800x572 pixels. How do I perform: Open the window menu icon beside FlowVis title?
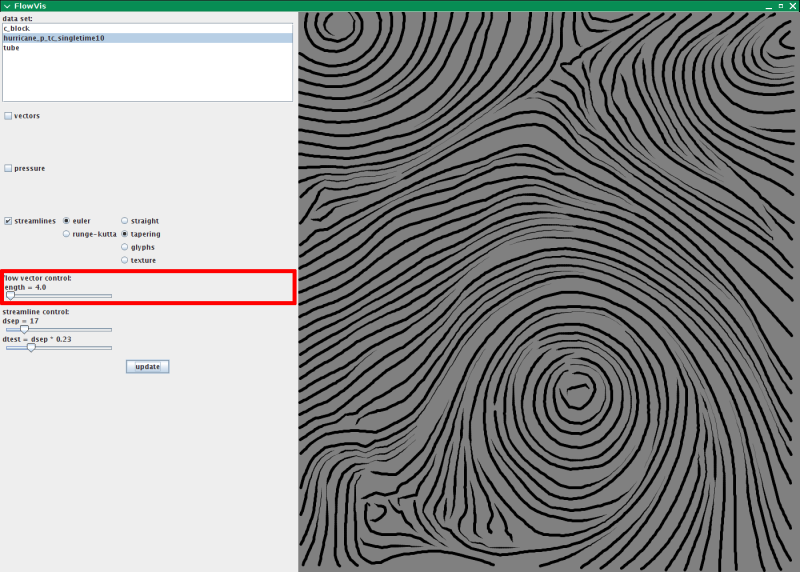tap(6, 6)
